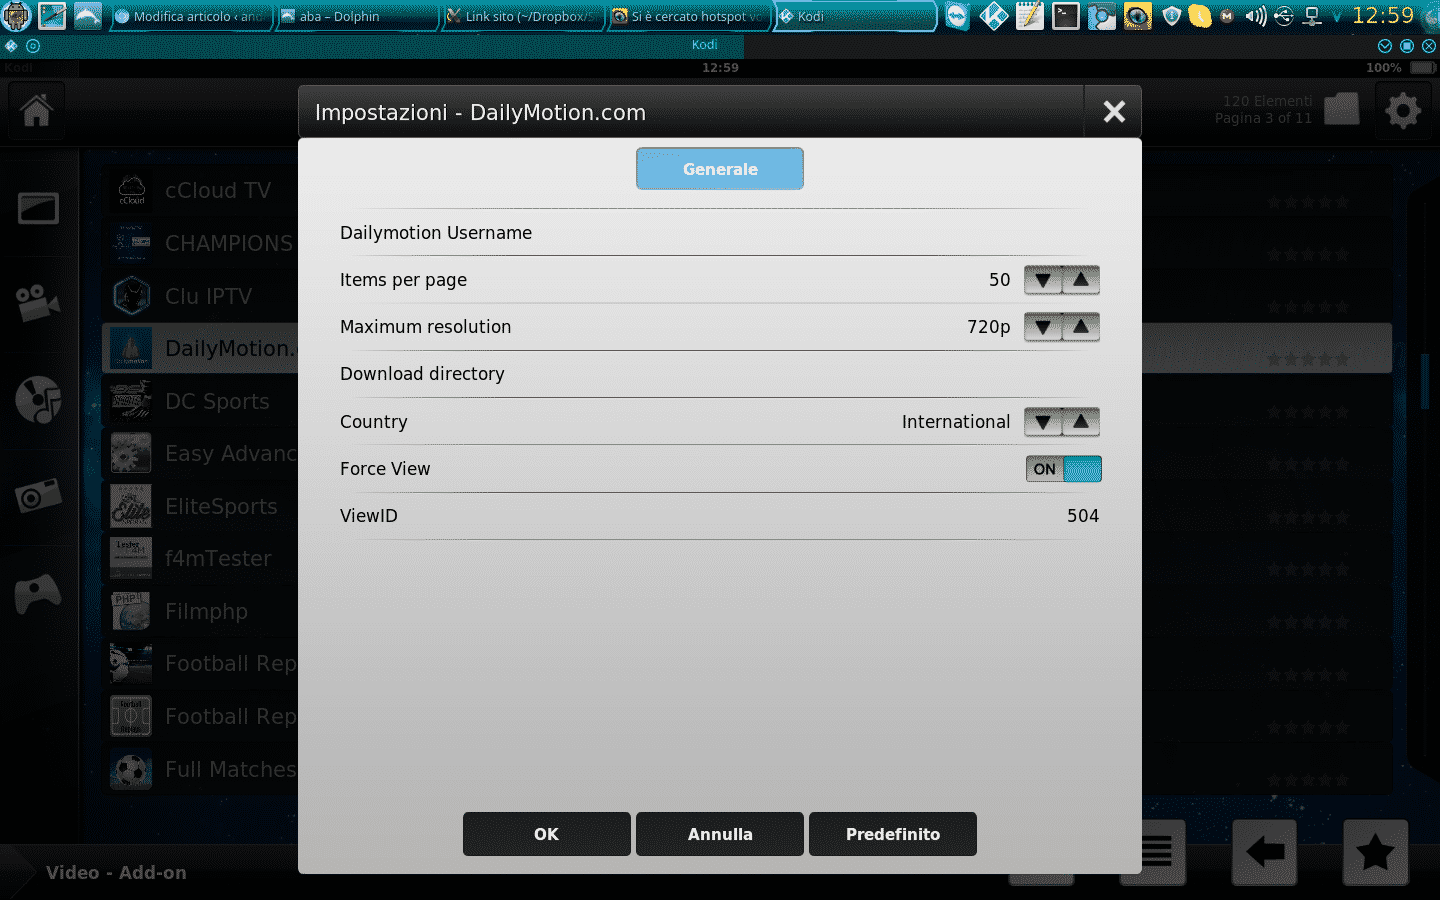The width and height of the screenshot is (1440, 900).
Task: Open the TV section icon in sidebar
Action: pyautogui.click(x=38, y=208)
